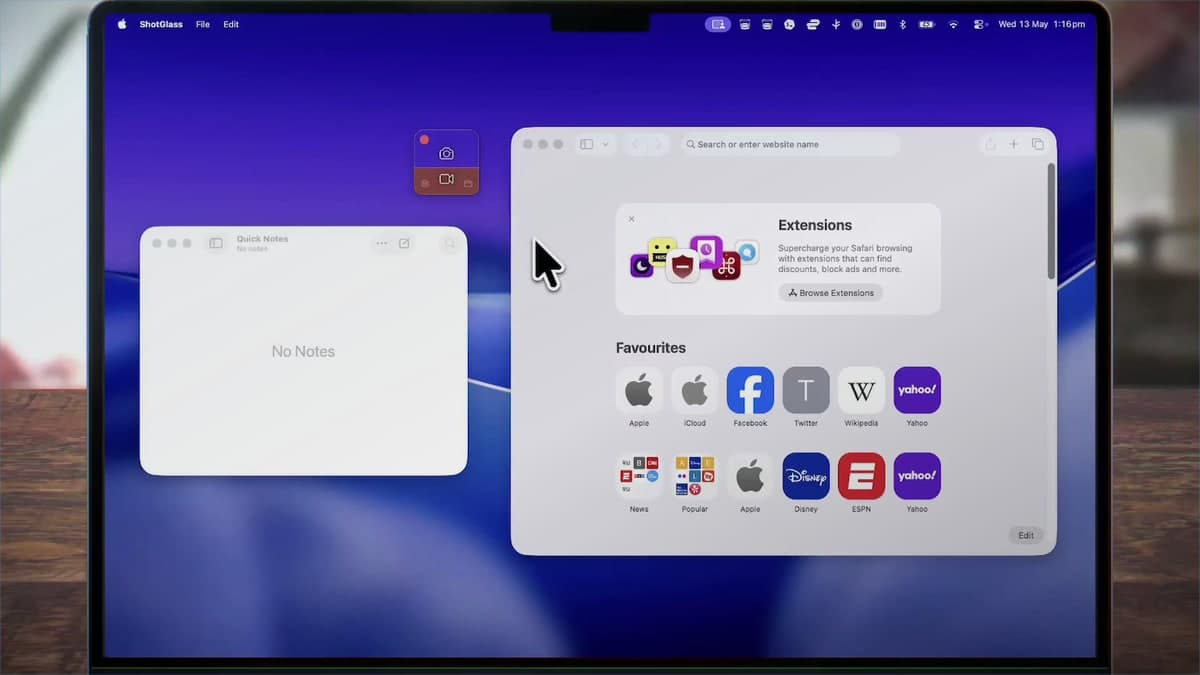Click the Favourites heading

pos(651,348)
